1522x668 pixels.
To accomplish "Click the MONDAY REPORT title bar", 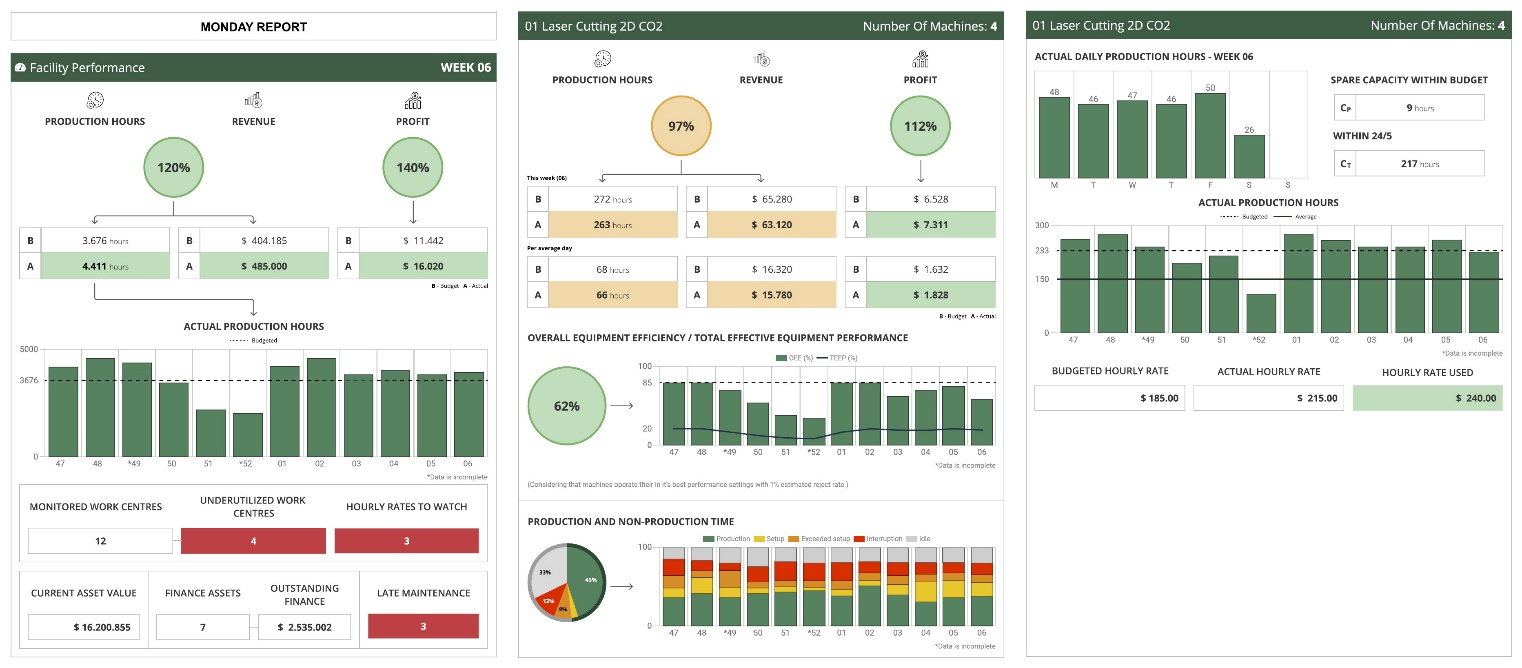I will point(253,26).
